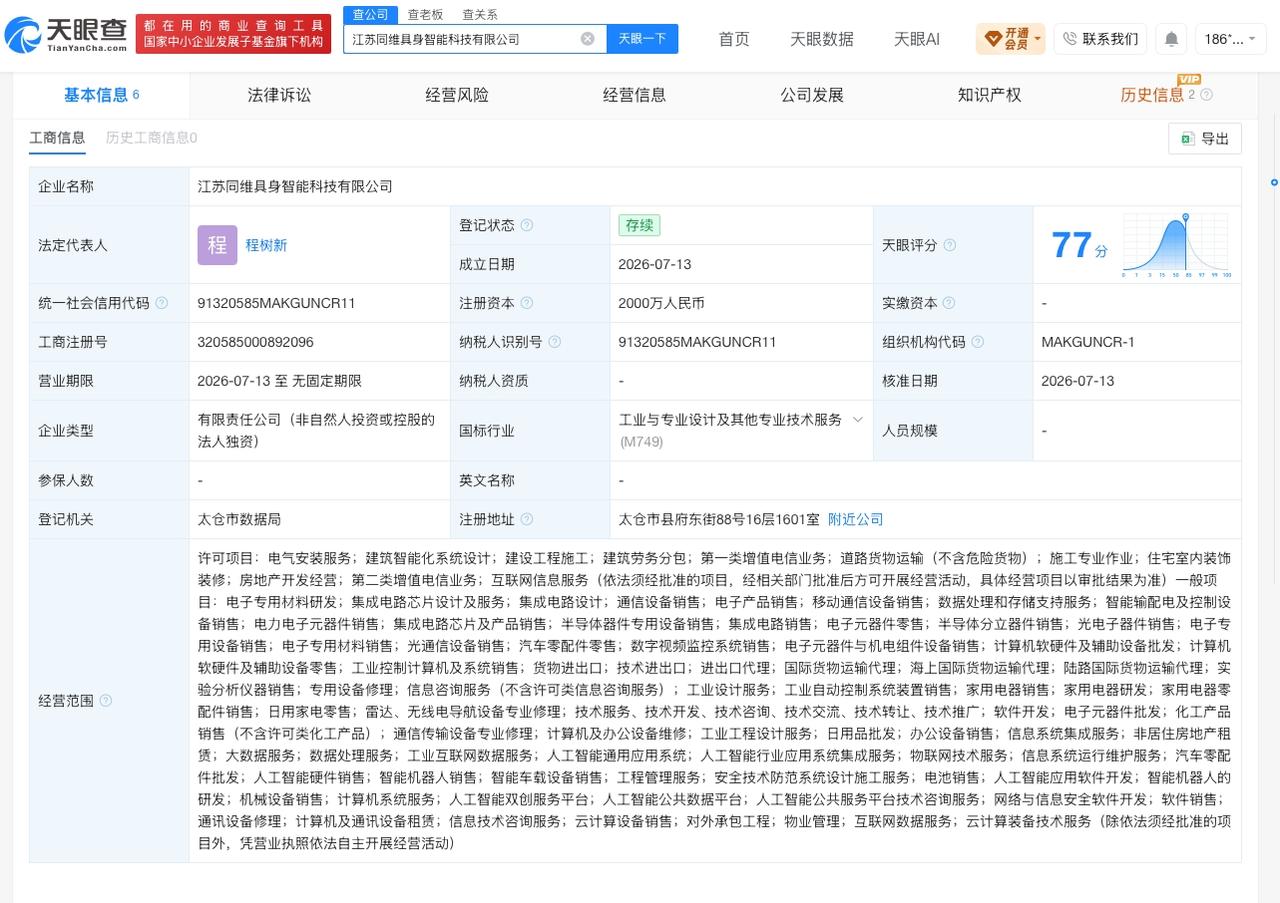Screen dimensions: 1280x903
Task: Click the 存续 status badge
Action: 639,226
